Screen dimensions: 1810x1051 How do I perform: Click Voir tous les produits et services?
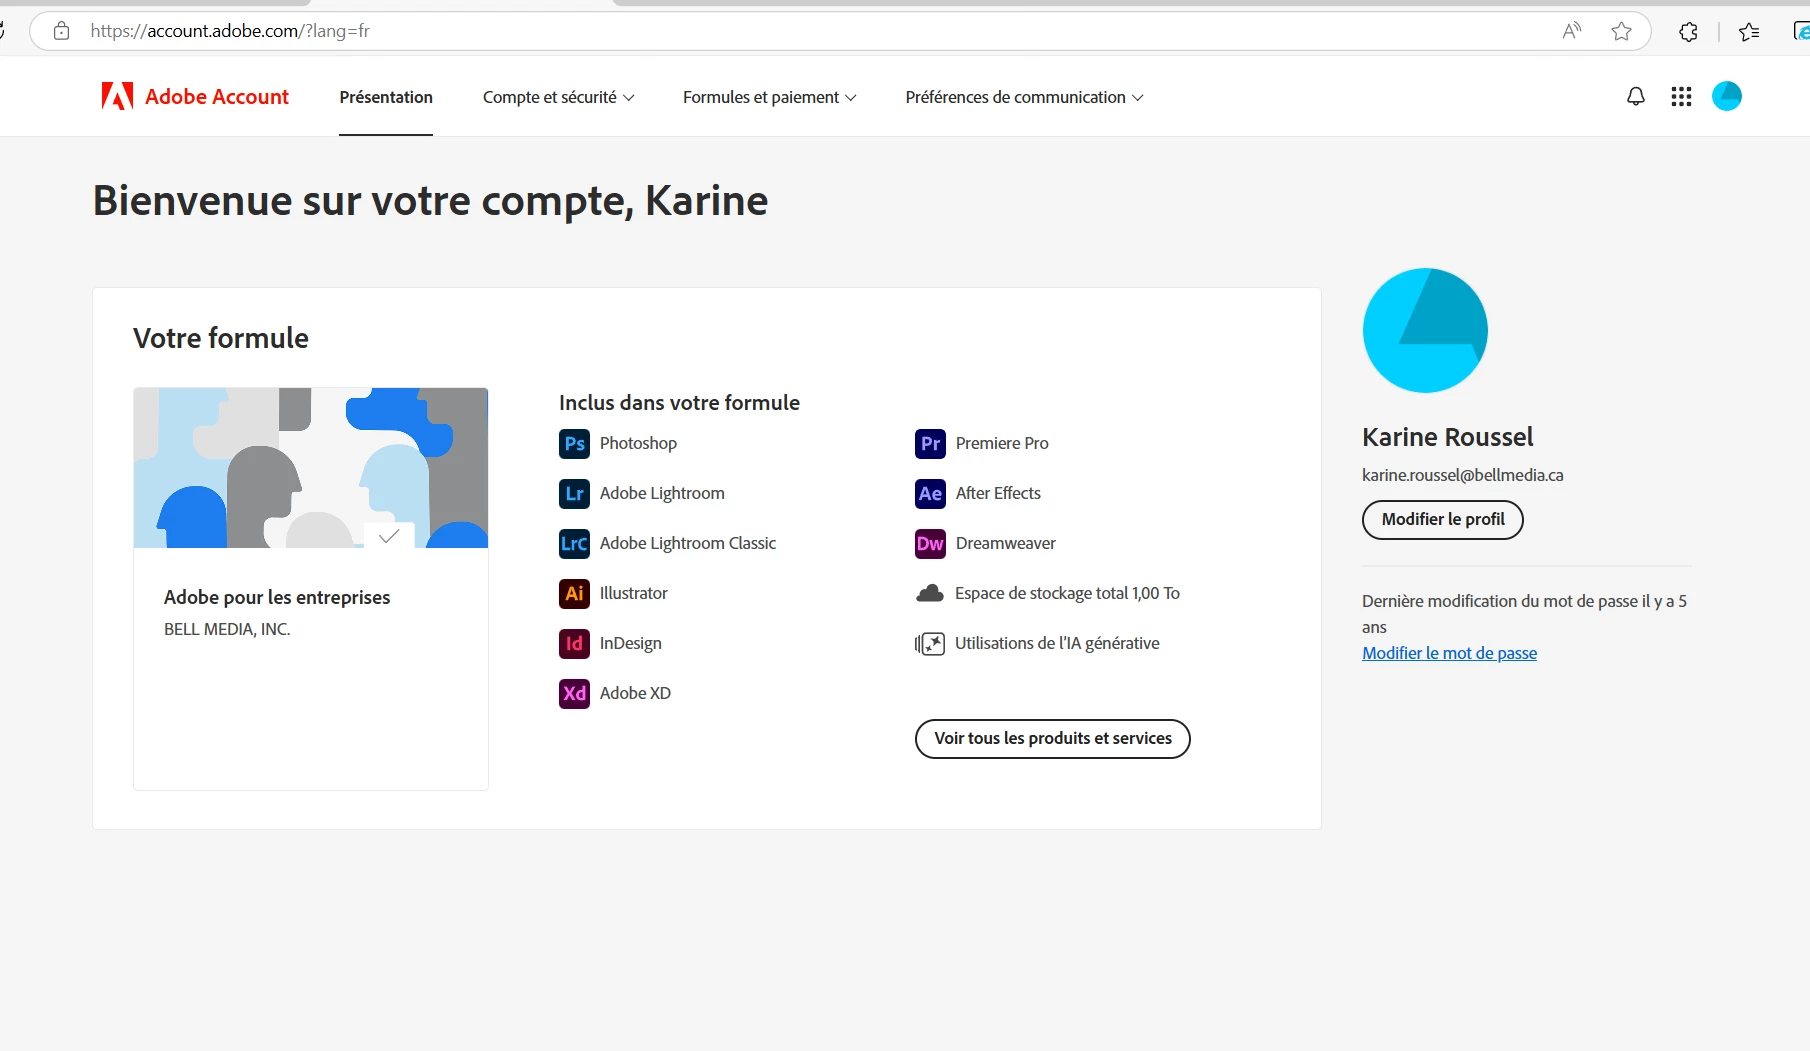(1052, 739)
